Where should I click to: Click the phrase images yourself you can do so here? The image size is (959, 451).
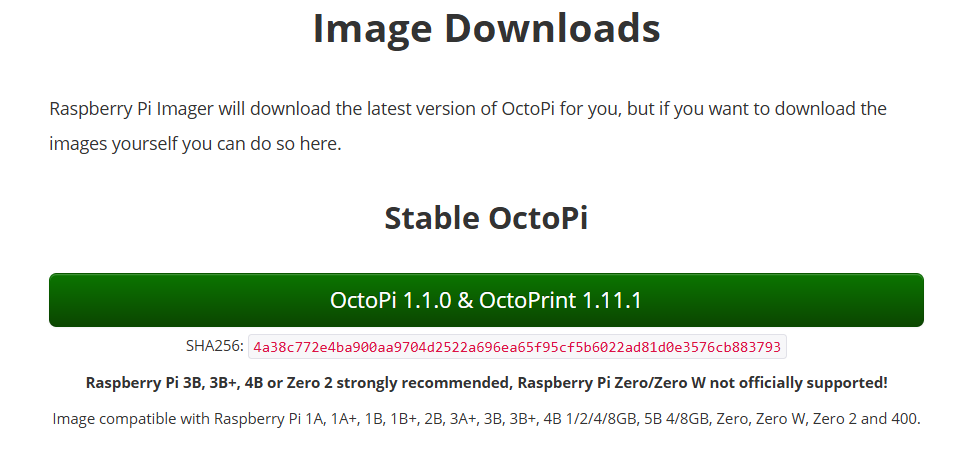click(x=195, y=144)
